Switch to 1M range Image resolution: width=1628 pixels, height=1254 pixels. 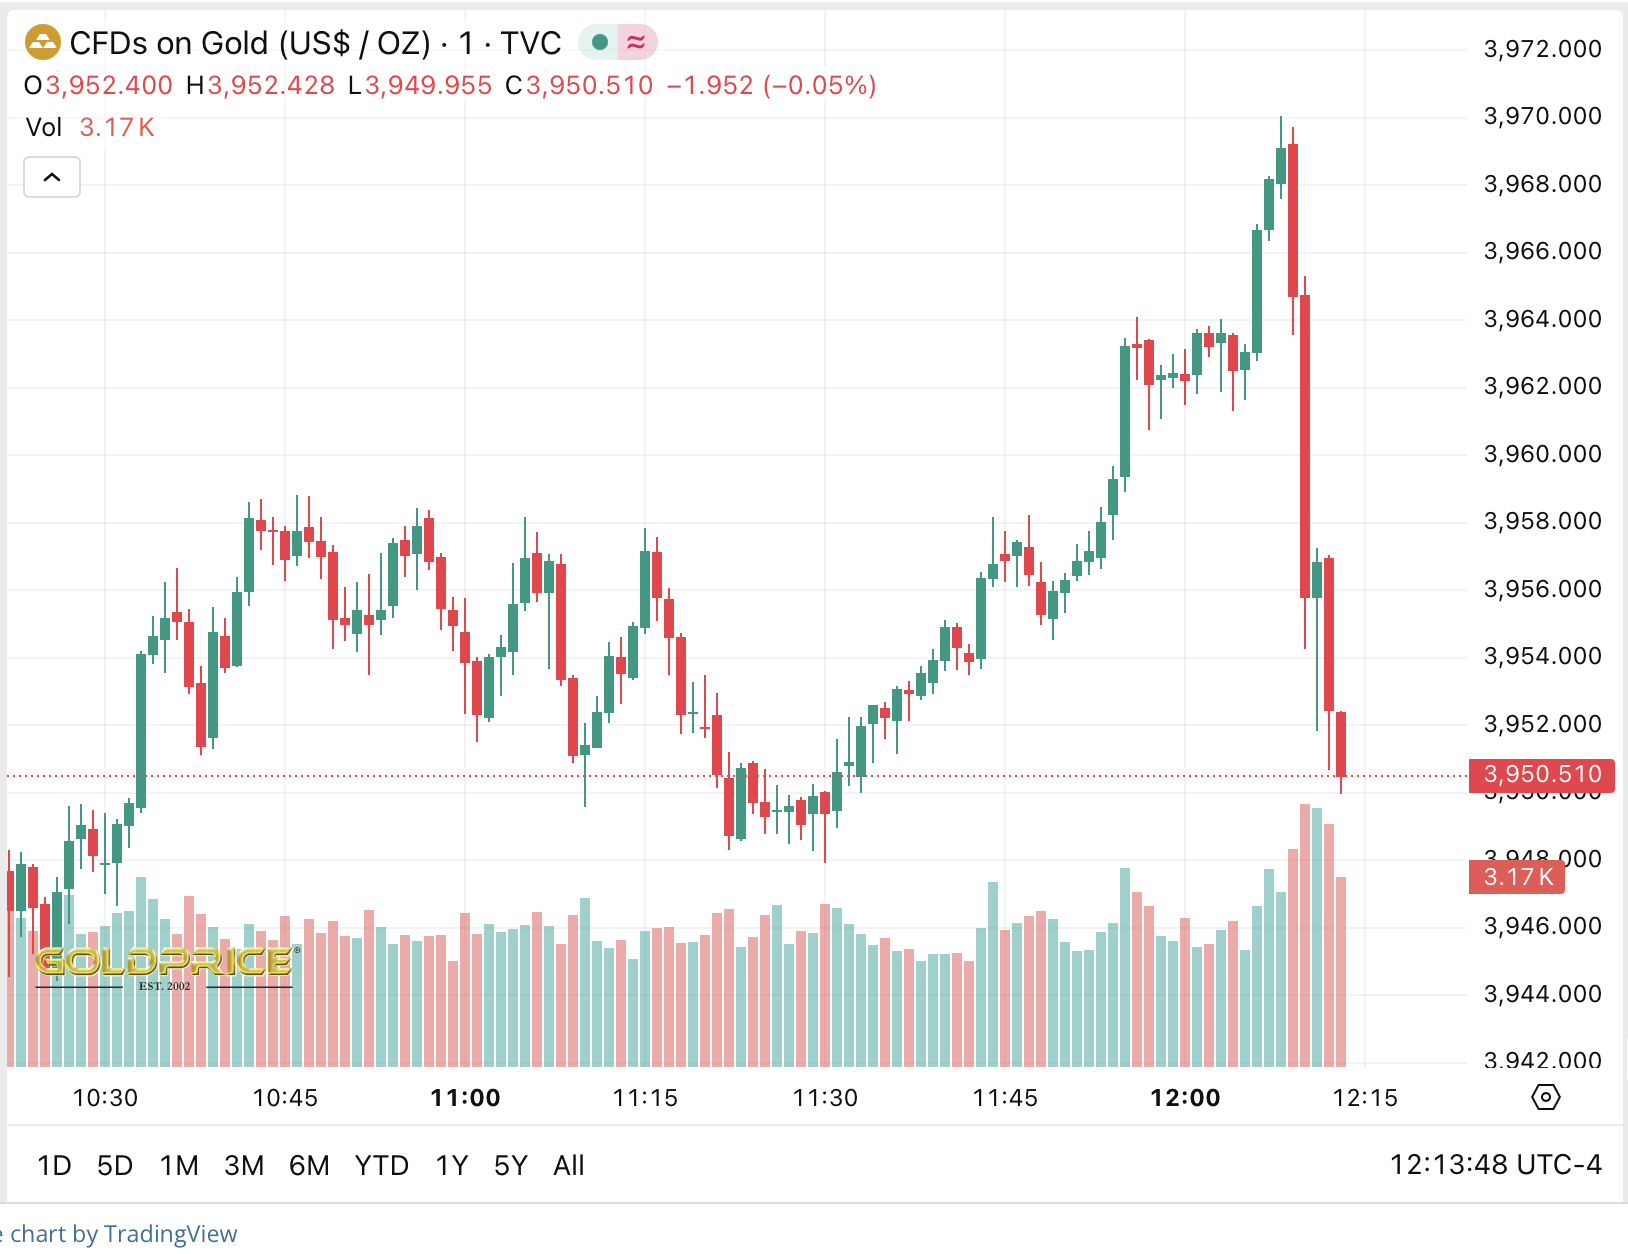click(x=179, y=1165)
